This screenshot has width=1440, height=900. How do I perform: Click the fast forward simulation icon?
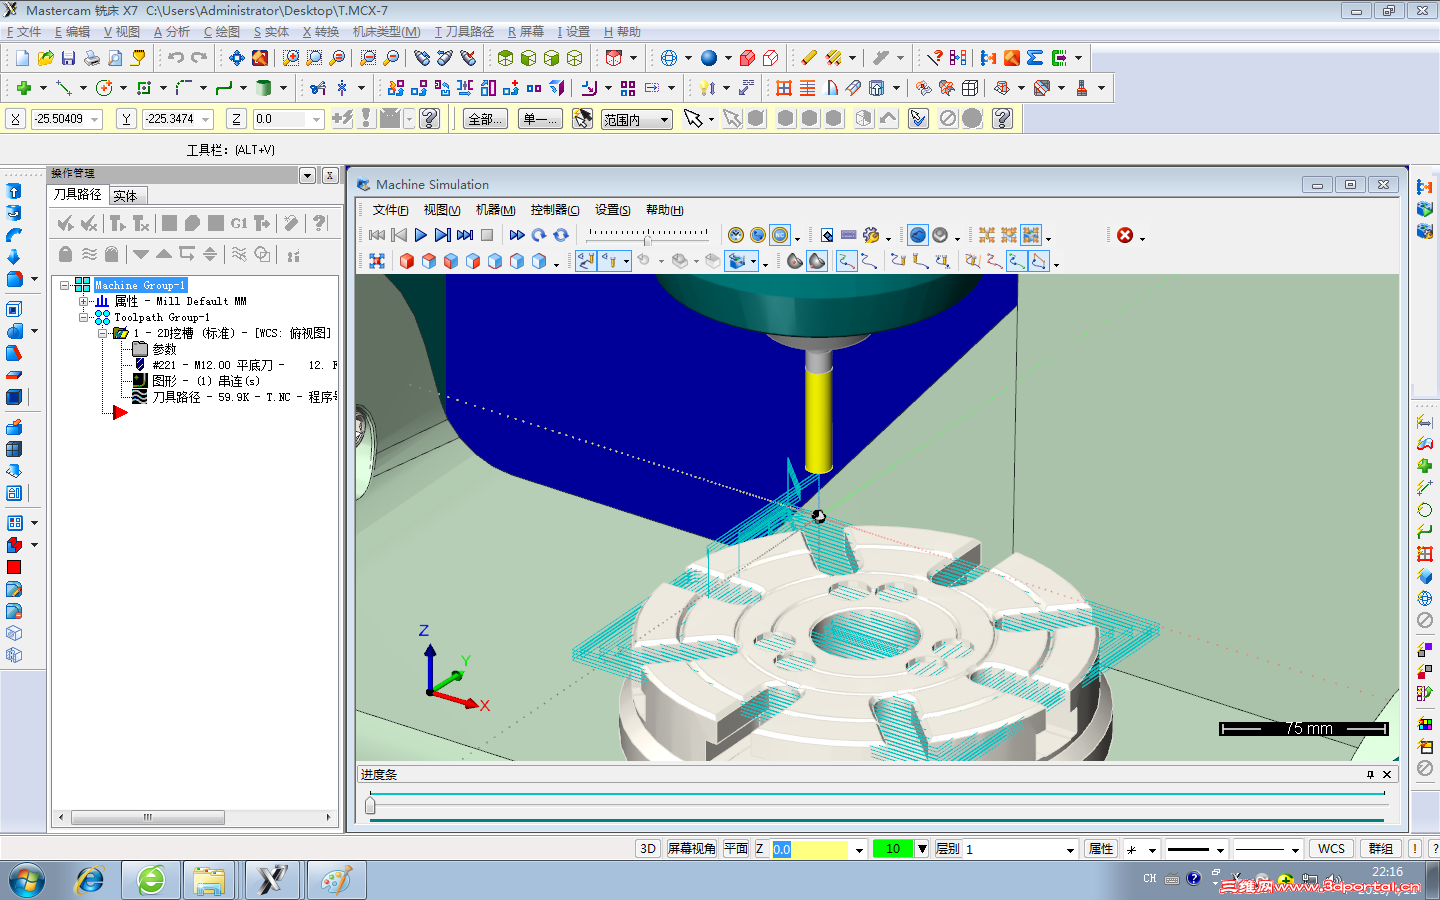(517, 235)
